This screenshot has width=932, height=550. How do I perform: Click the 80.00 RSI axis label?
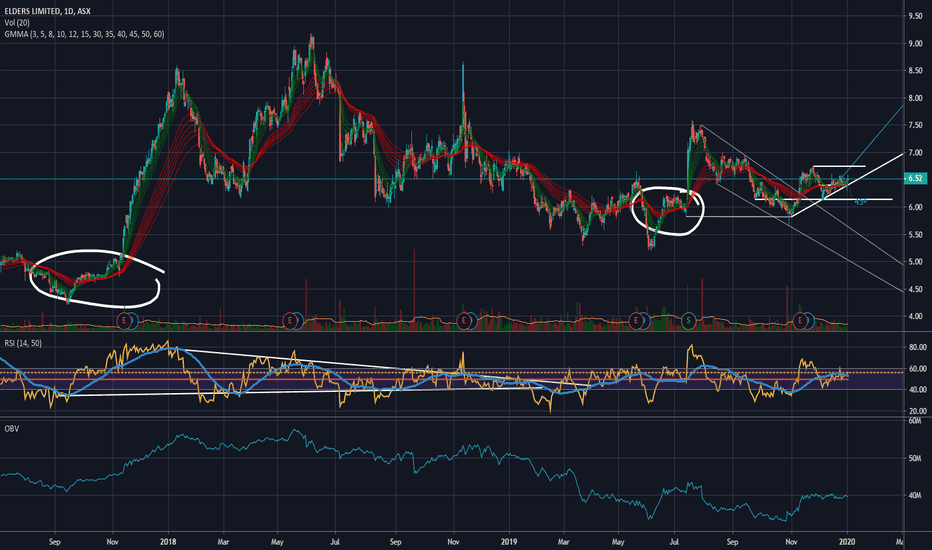tap(917, 347)
